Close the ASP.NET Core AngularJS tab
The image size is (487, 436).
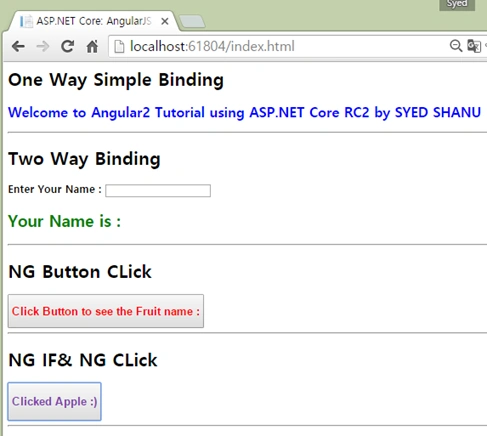165,21
